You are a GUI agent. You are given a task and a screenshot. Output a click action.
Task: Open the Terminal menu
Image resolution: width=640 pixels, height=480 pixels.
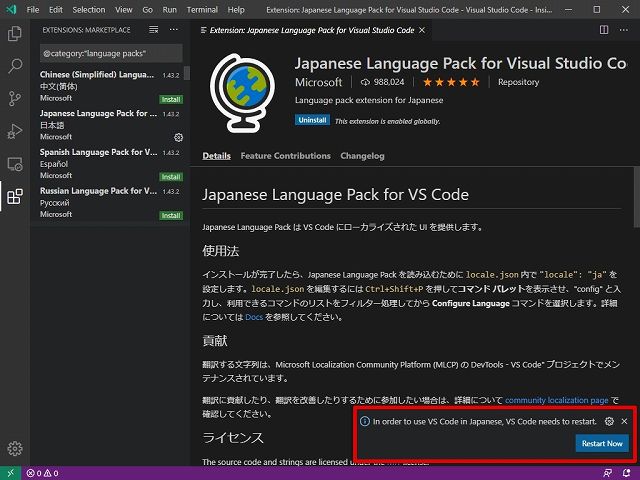[202, 9]
